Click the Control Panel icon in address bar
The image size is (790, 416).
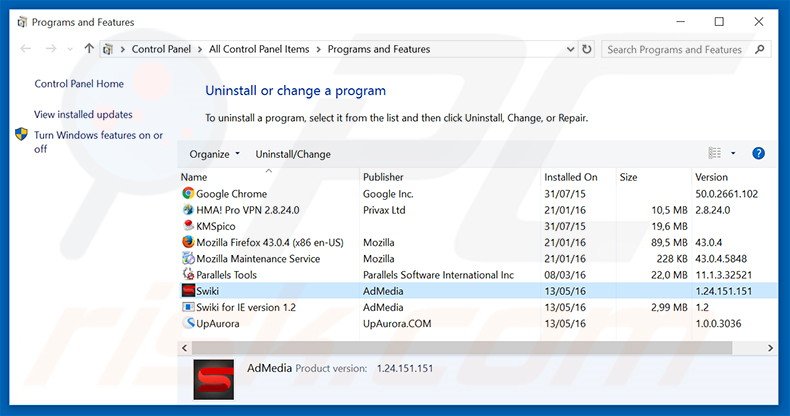pos(107,49)
